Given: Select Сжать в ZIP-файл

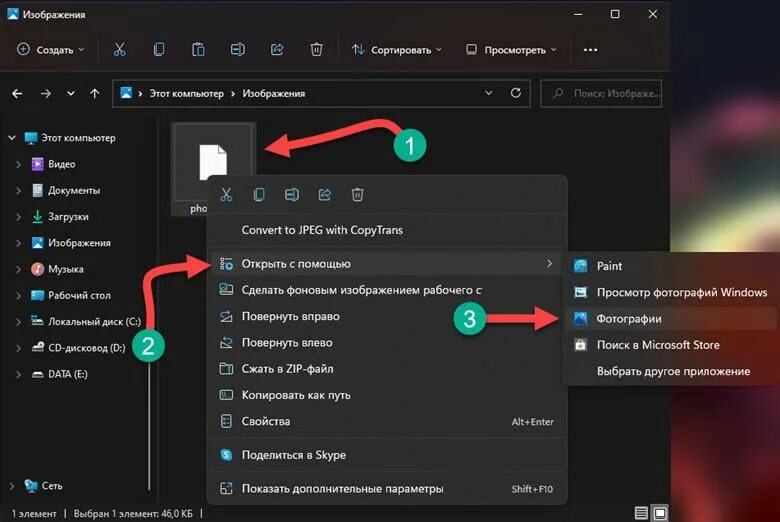Looking at the screenshot, I should point(387,369).
